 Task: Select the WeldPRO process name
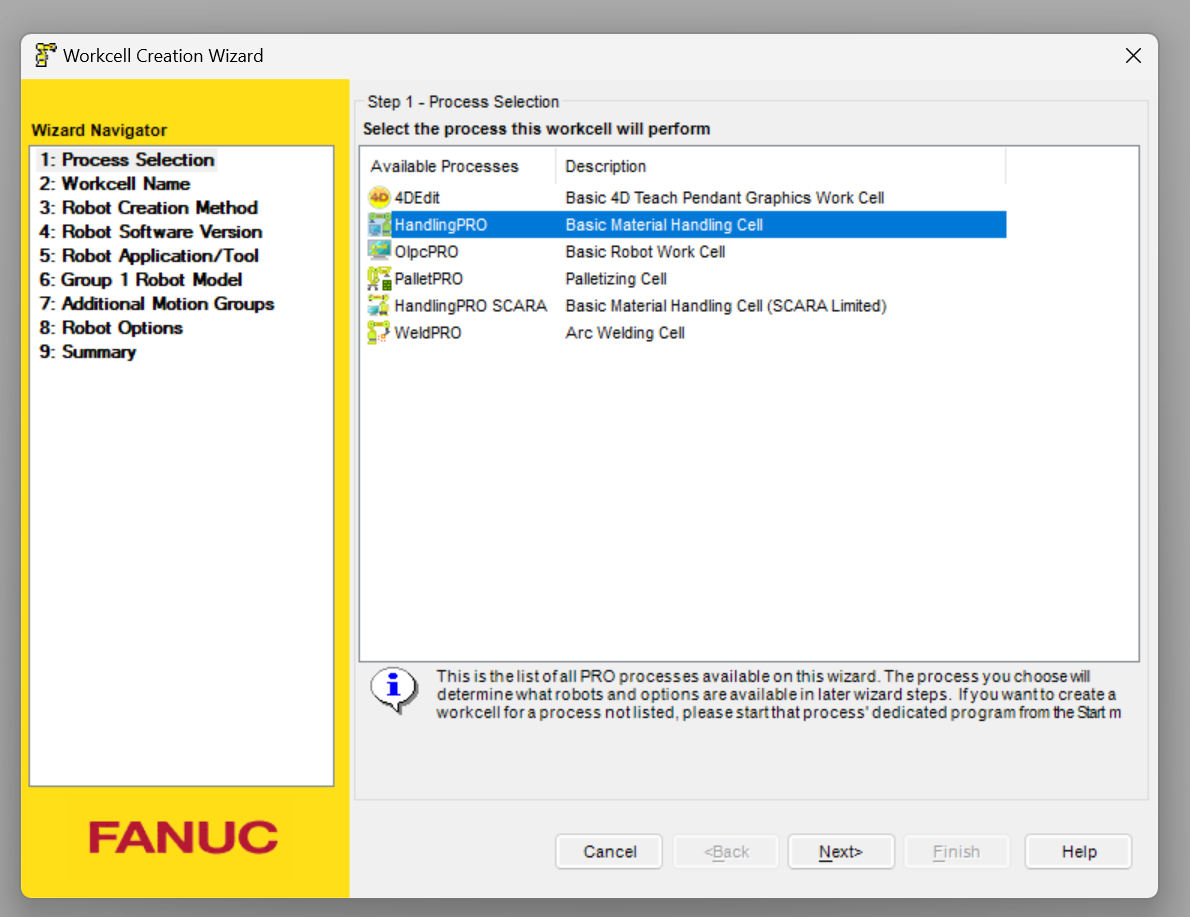pyautogui.click(x=427, y=333)
